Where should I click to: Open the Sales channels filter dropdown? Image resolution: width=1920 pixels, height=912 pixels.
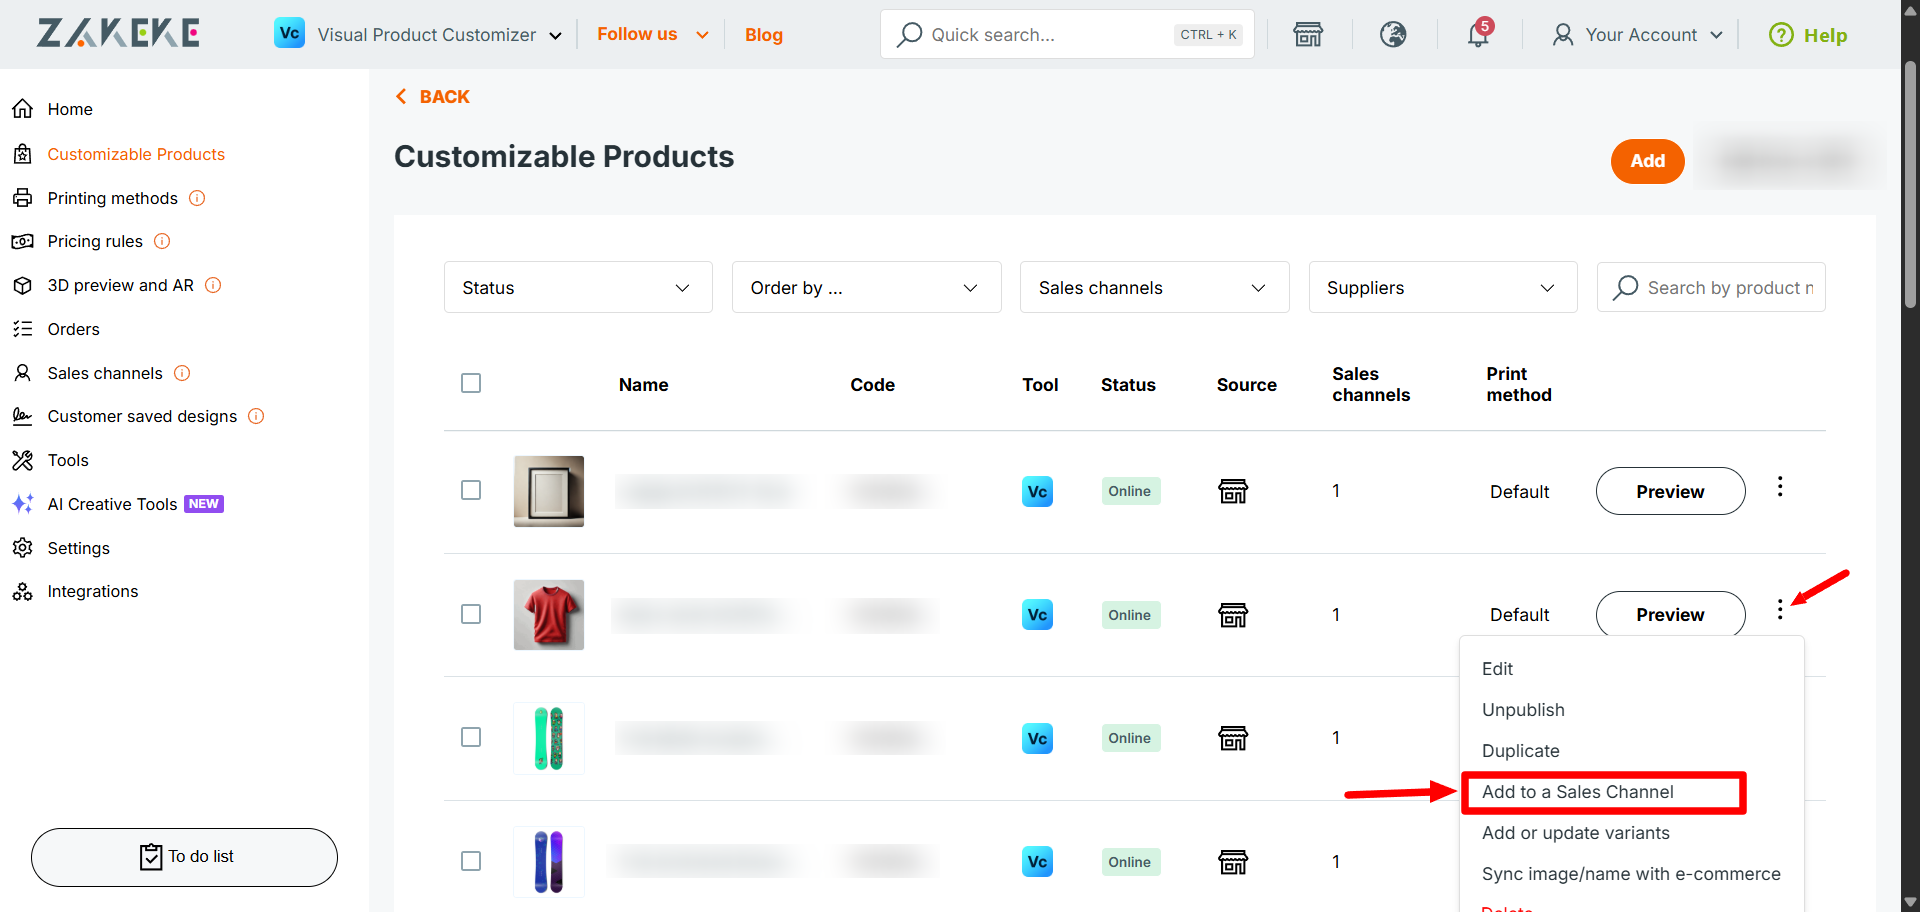(1154, 287)
